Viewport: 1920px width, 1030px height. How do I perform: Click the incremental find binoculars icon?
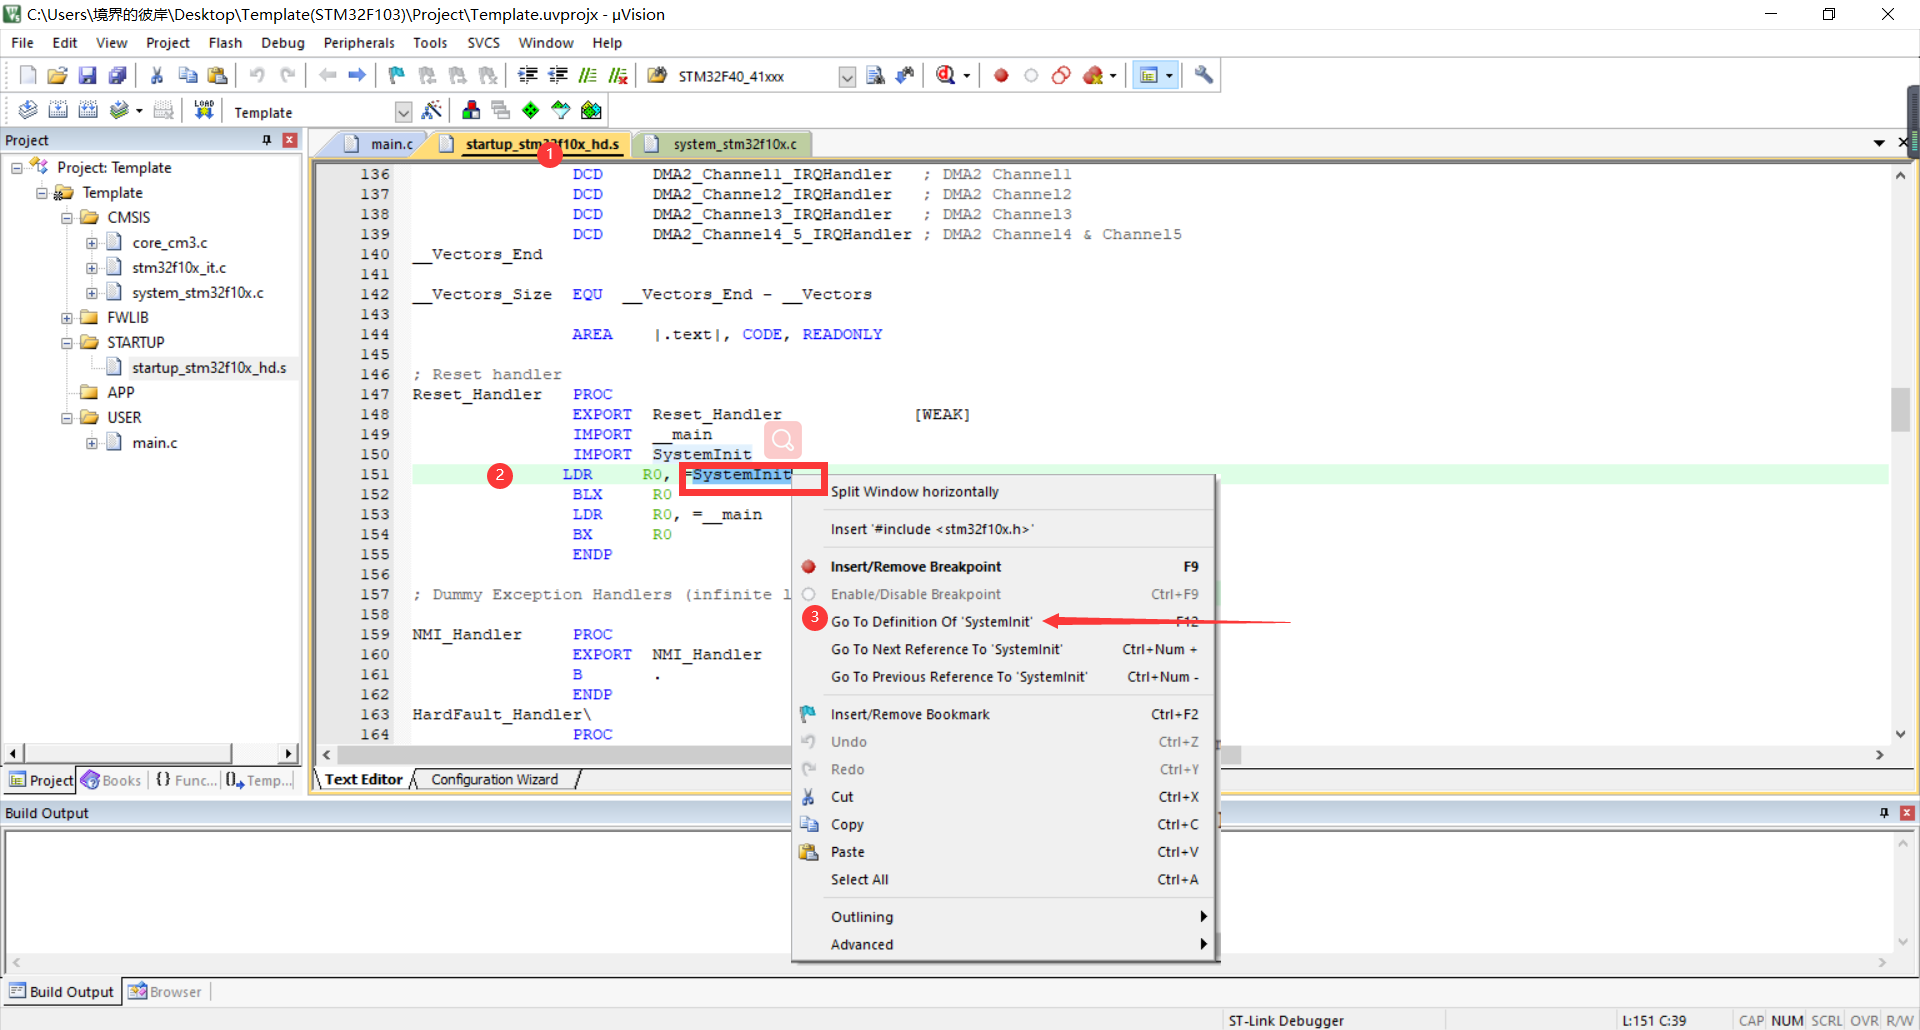click(905, 75)
